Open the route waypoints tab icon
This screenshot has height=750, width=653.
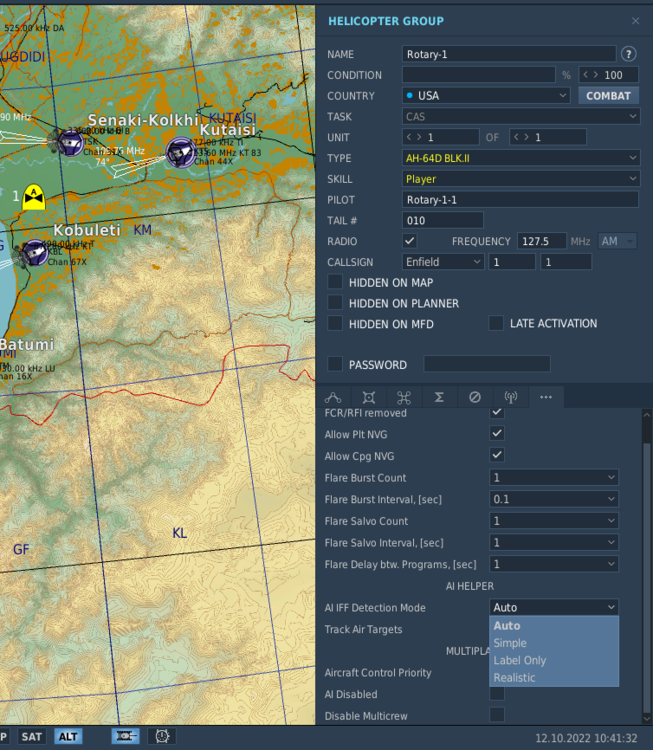click(x=333, y=397)
